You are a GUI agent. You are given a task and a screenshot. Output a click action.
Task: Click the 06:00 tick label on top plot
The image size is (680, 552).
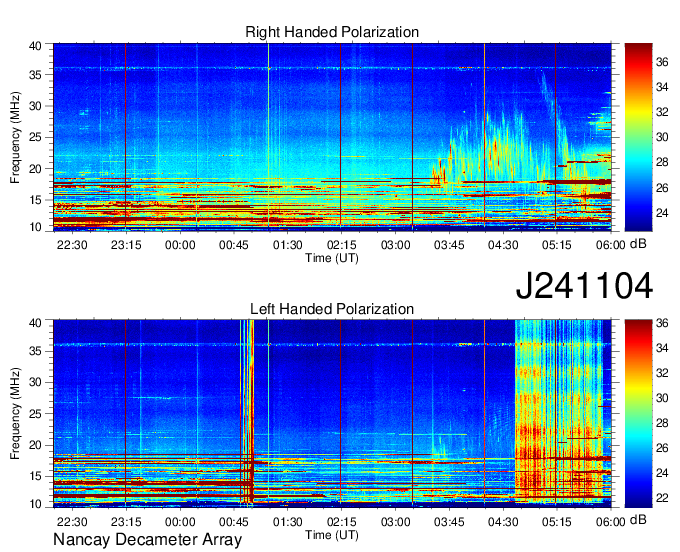pos(611,245)
